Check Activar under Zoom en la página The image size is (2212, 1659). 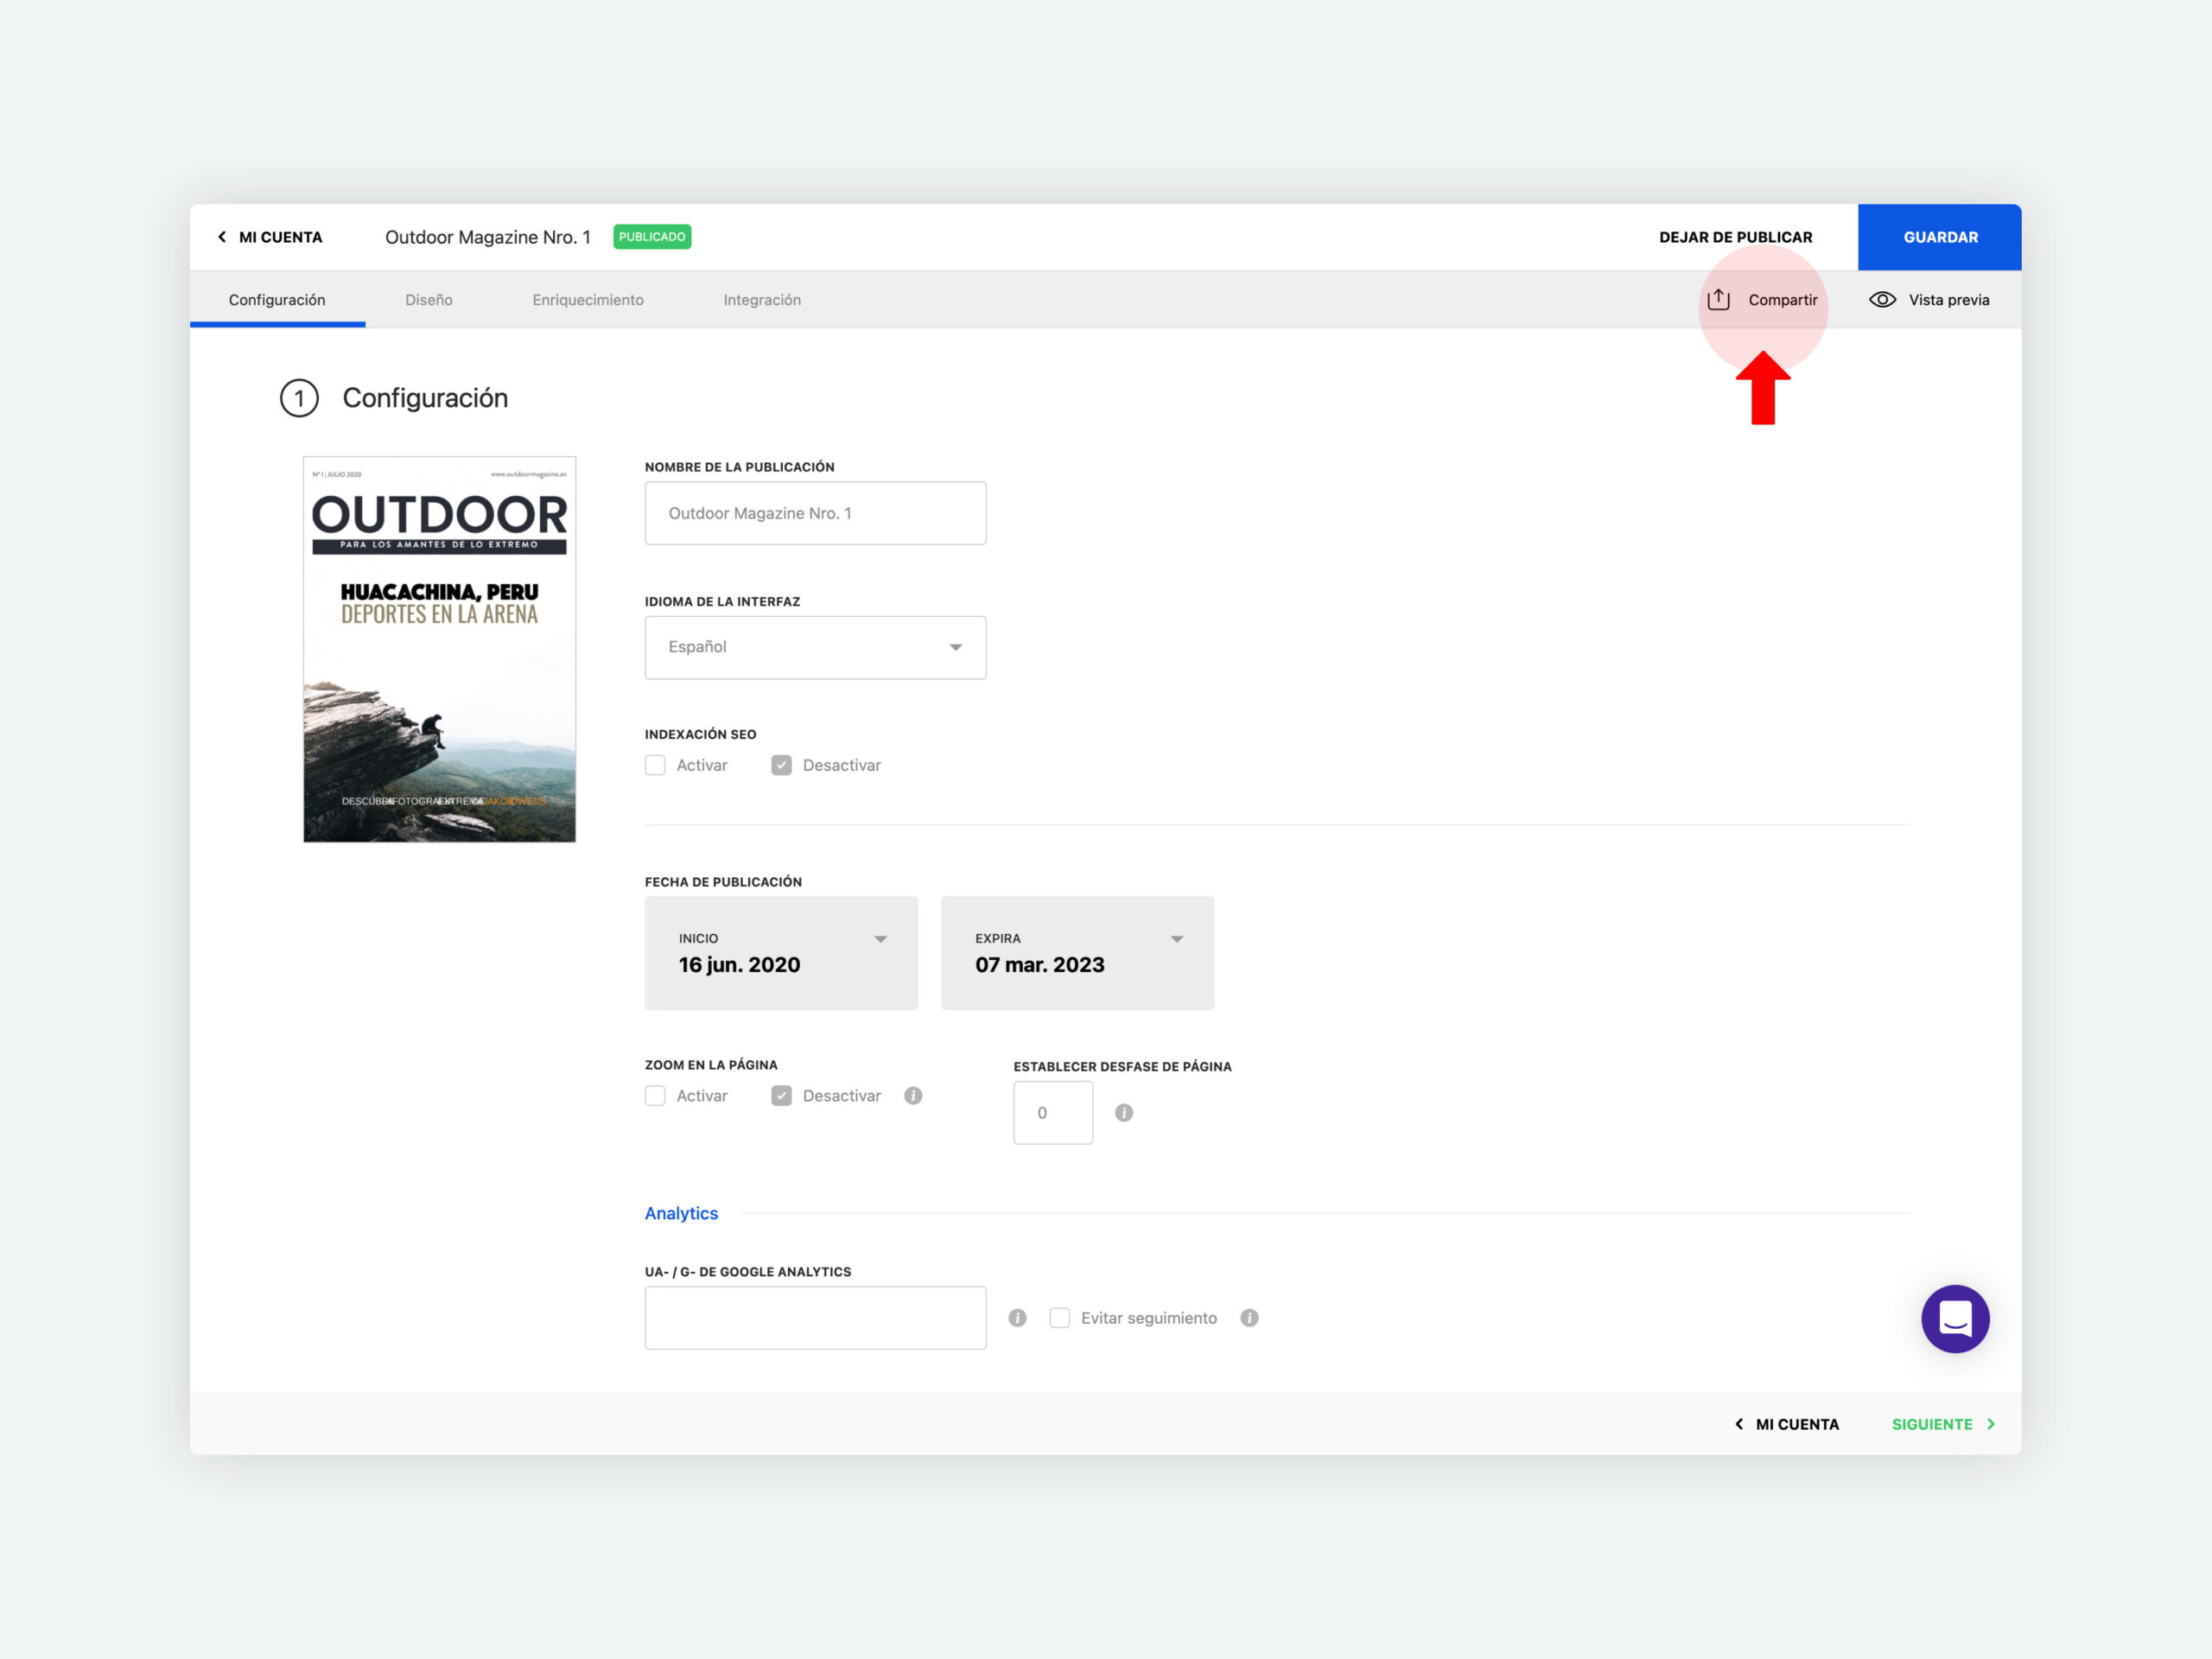pyautogui.click(x=655, y=1096)
